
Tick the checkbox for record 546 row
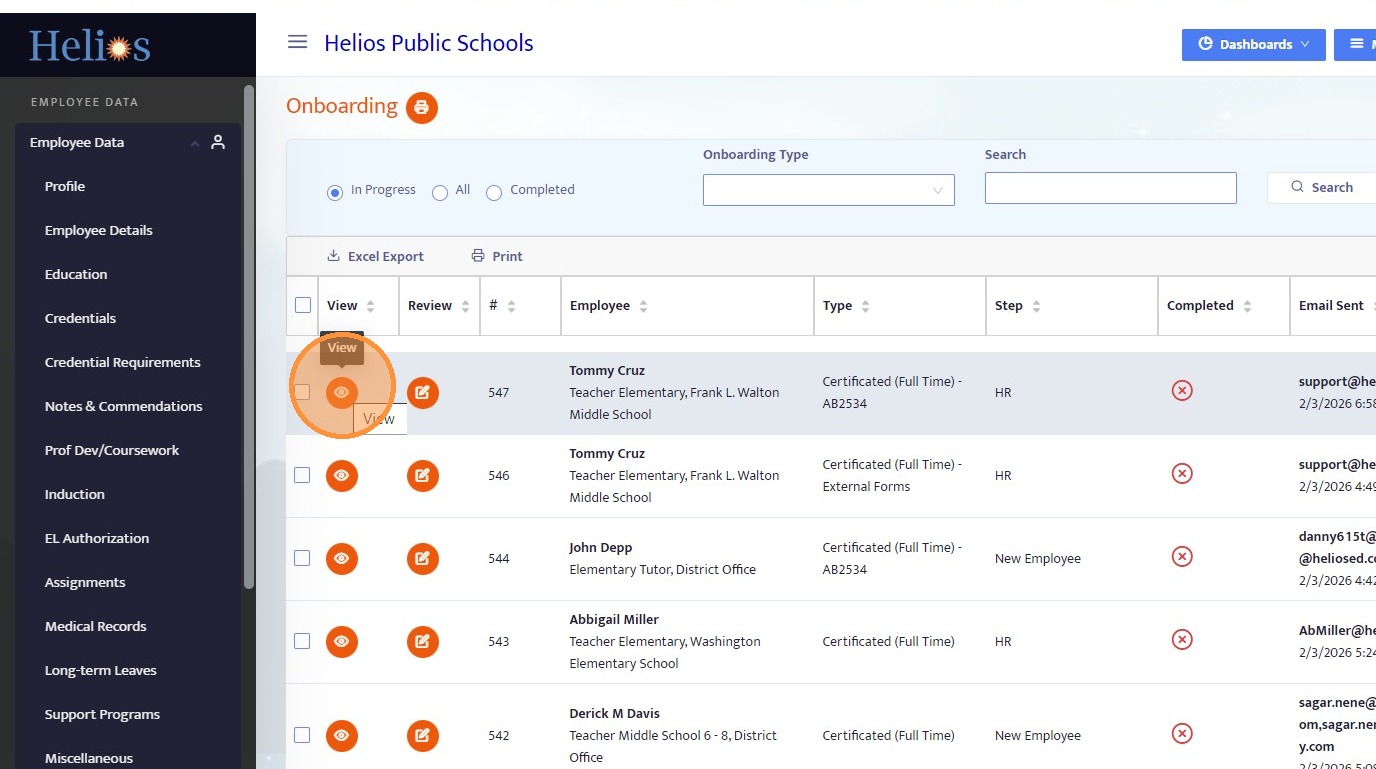click(x=302, y=476)
